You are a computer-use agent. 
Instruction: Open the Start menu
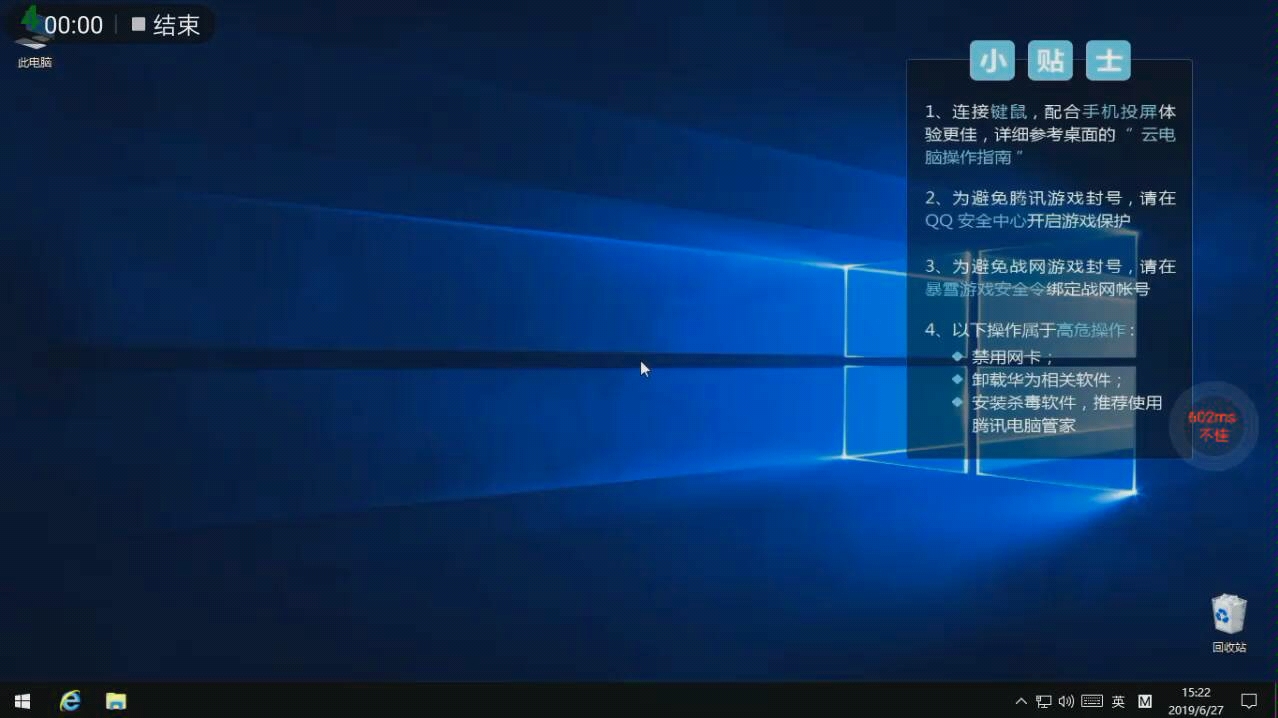pos(20,700)
